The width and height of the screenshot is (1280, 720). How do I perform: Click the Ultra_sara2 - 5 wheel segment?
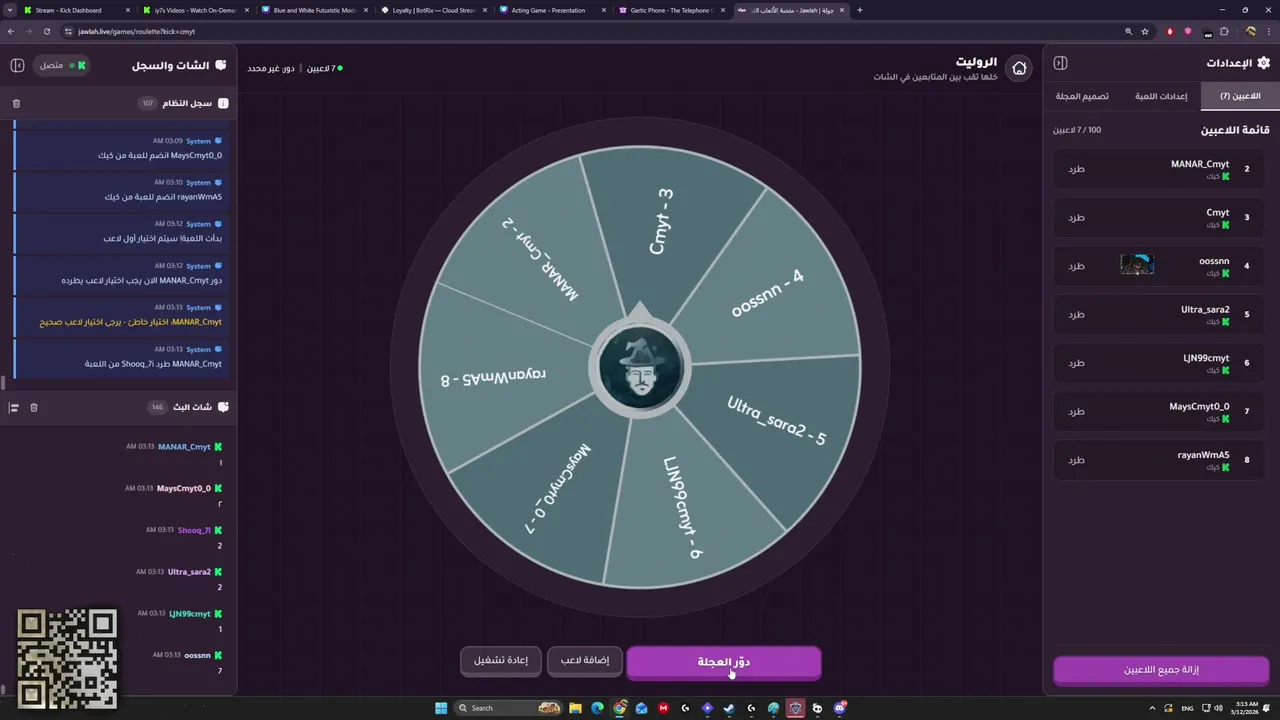777,420
